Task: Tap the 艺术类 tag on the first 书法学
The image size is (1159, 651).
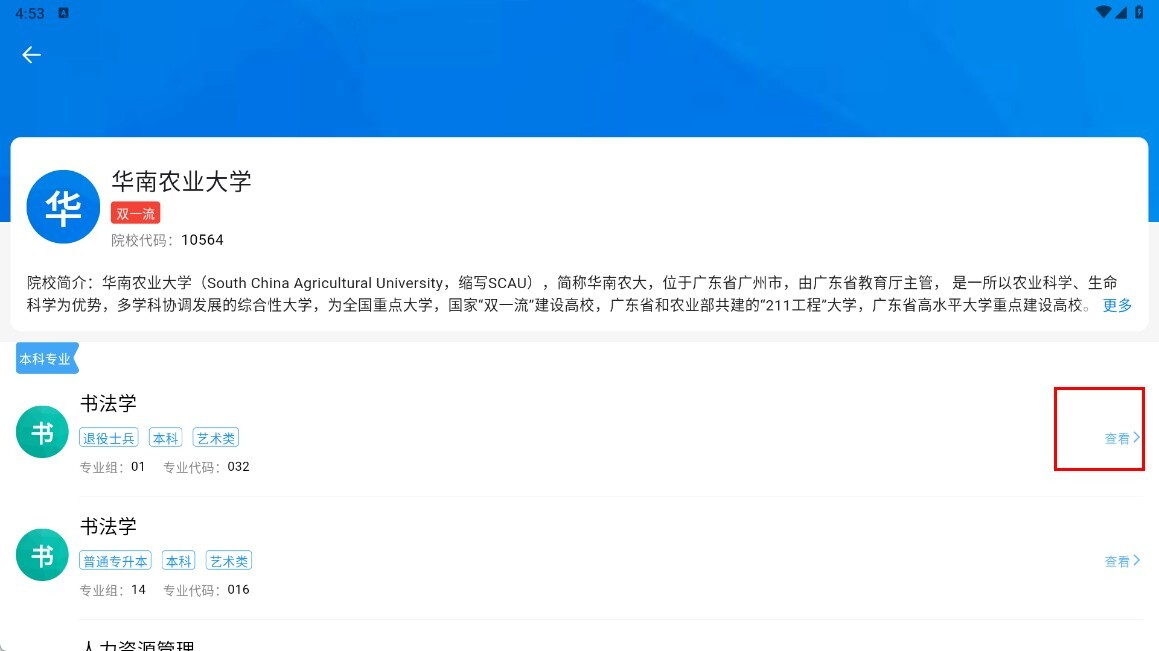Action: tap(216, 438)
